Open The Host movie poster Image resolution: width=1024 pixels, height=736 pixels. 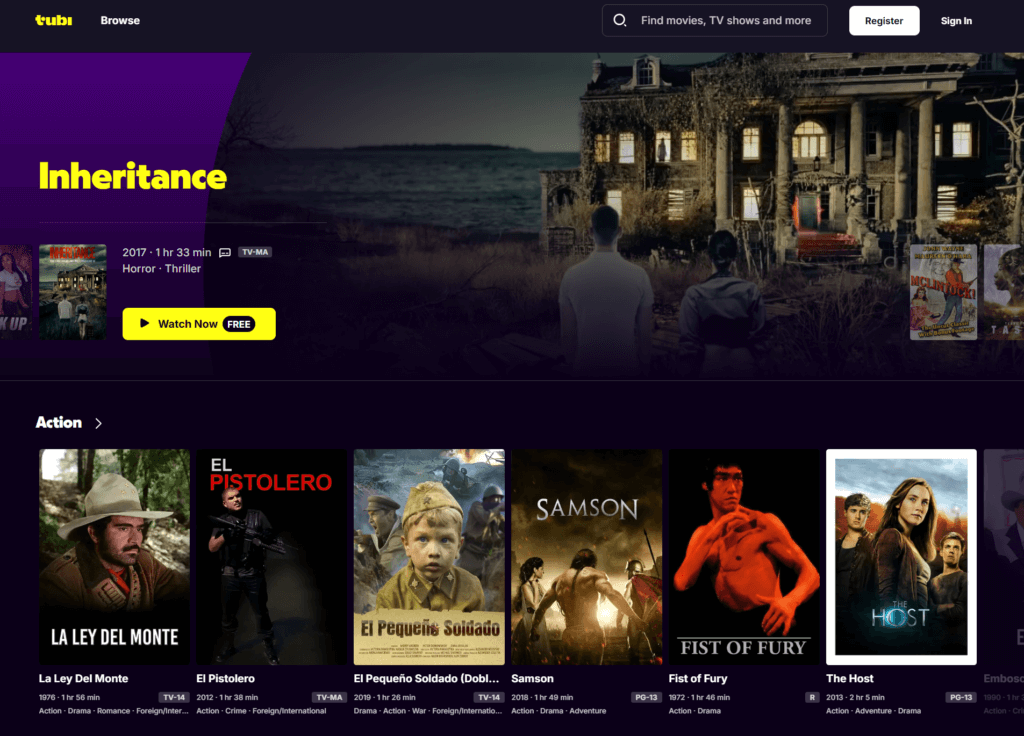(901, 556)
